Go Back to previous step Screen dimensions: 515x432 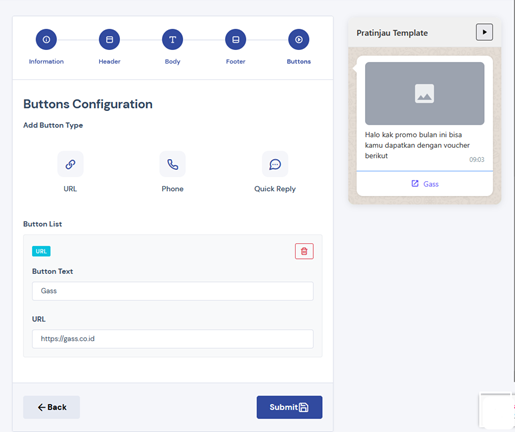(x=51, y=407)
